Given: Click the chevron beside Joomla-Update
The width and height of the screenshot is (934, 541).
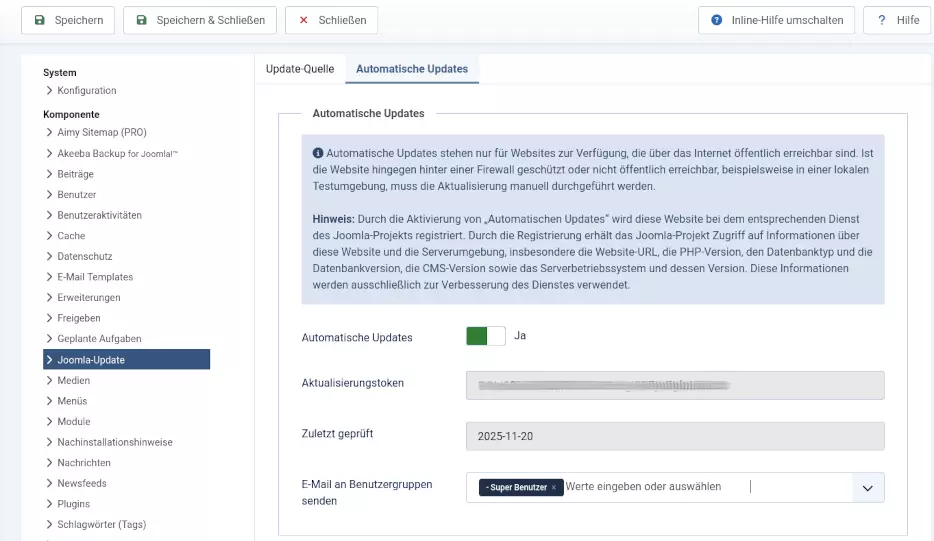Looking at the screenshot, I should click(x=49, y=359).
